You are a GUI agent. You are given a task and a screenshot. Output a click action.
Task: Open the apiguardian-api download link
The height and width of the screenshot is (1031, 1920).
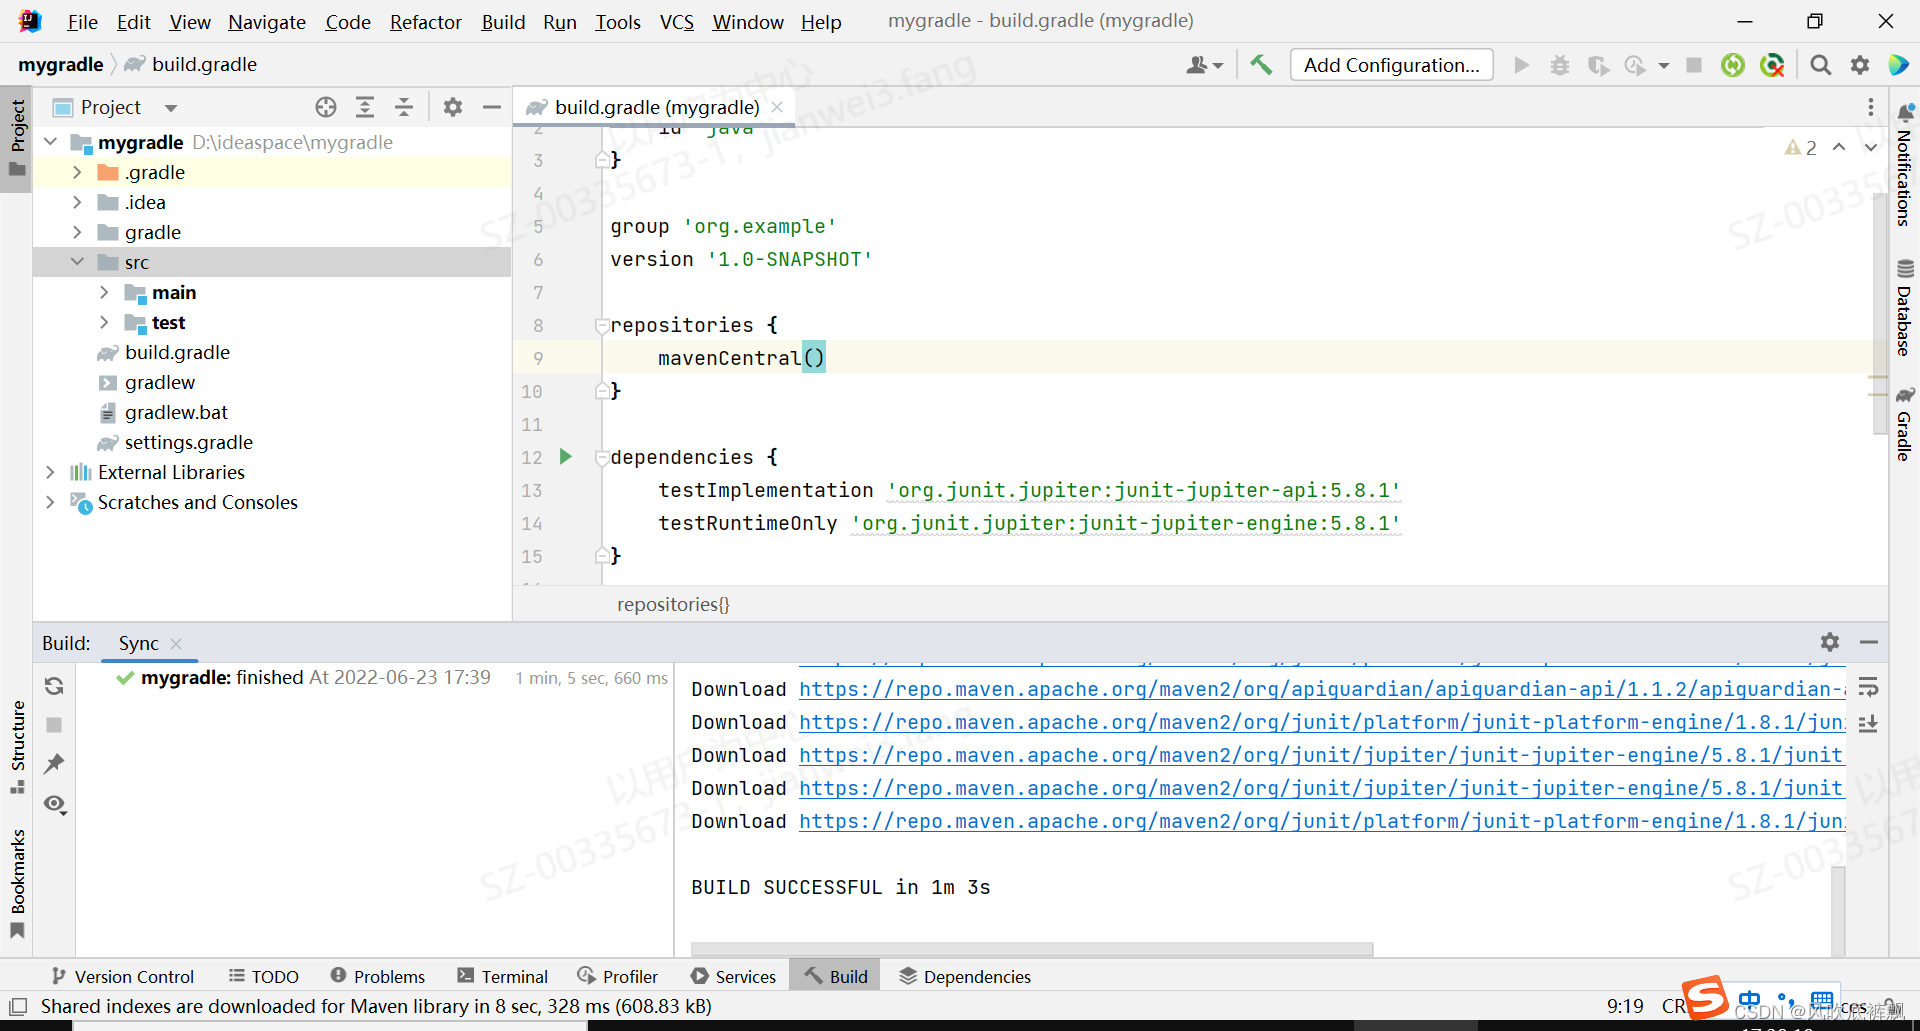pos(1322,689)
